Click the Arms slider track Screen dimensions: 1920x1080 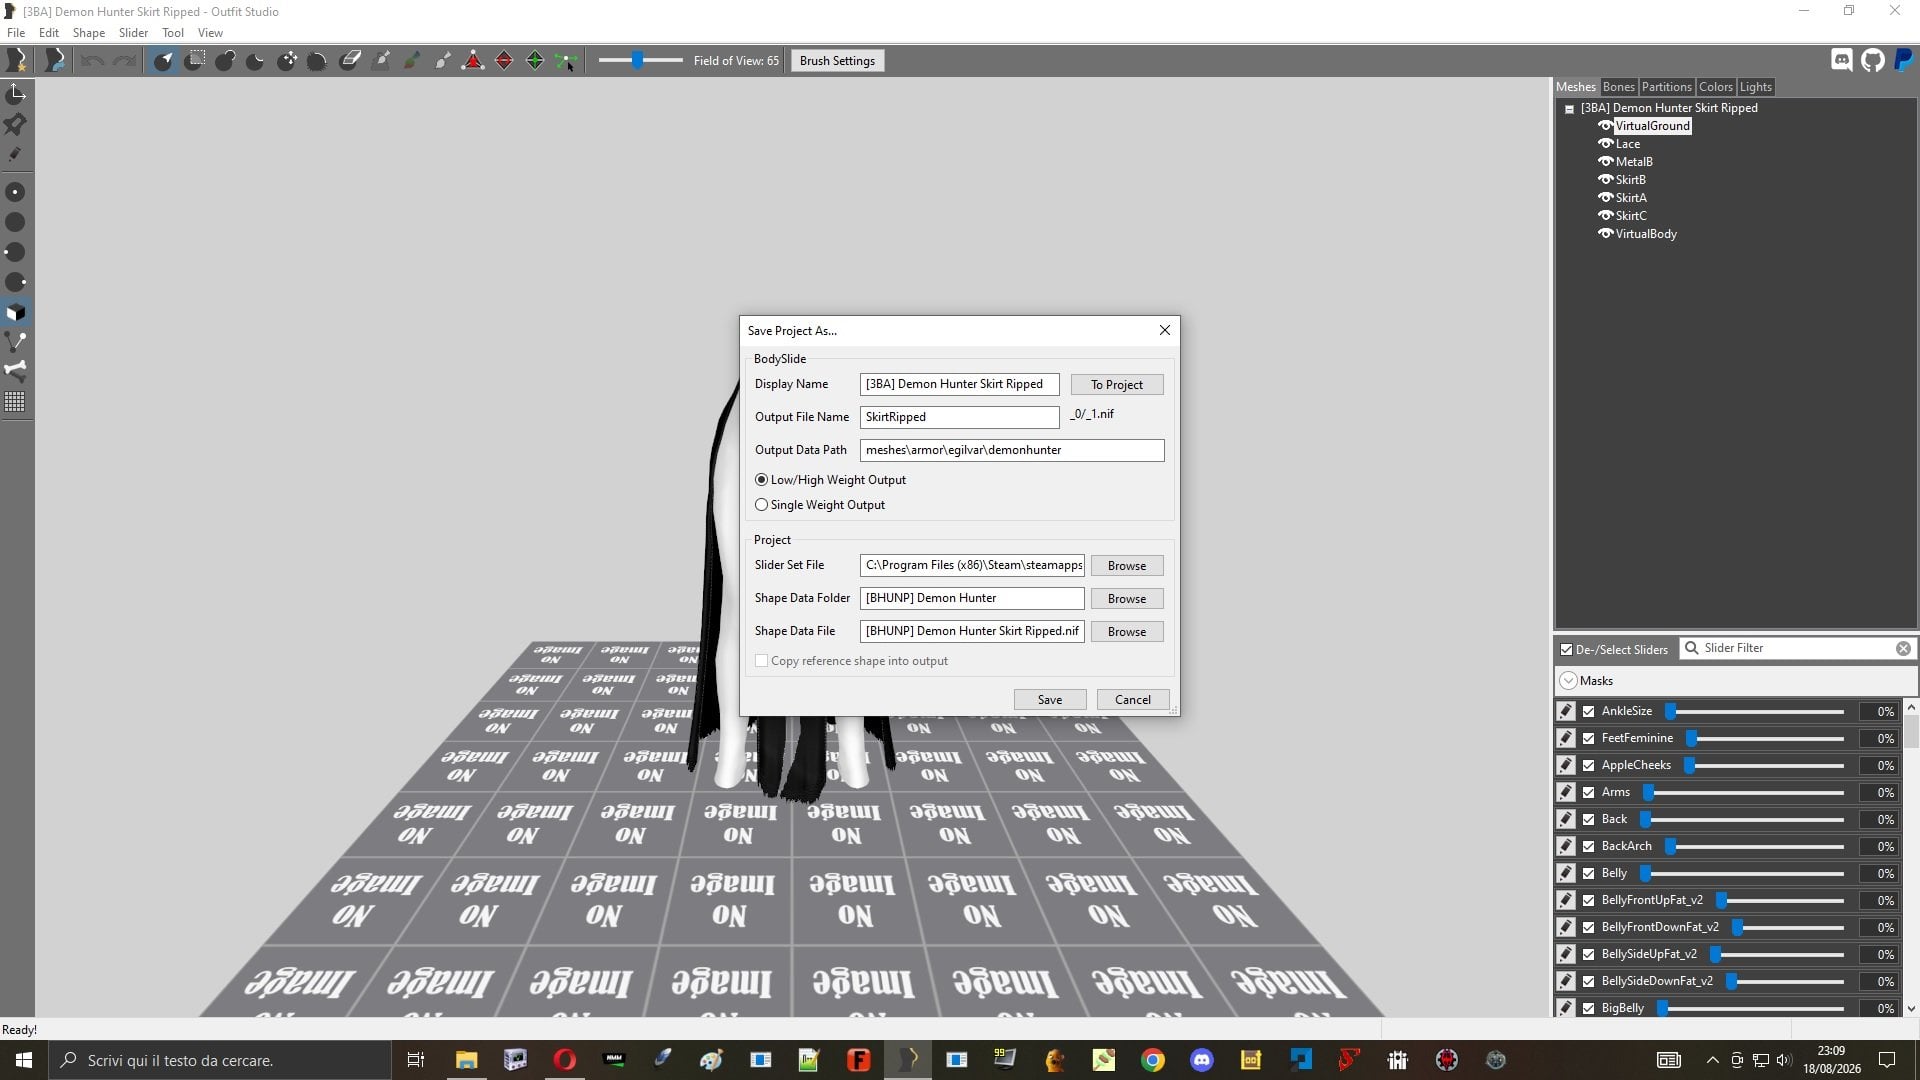tap(1745, 793)
